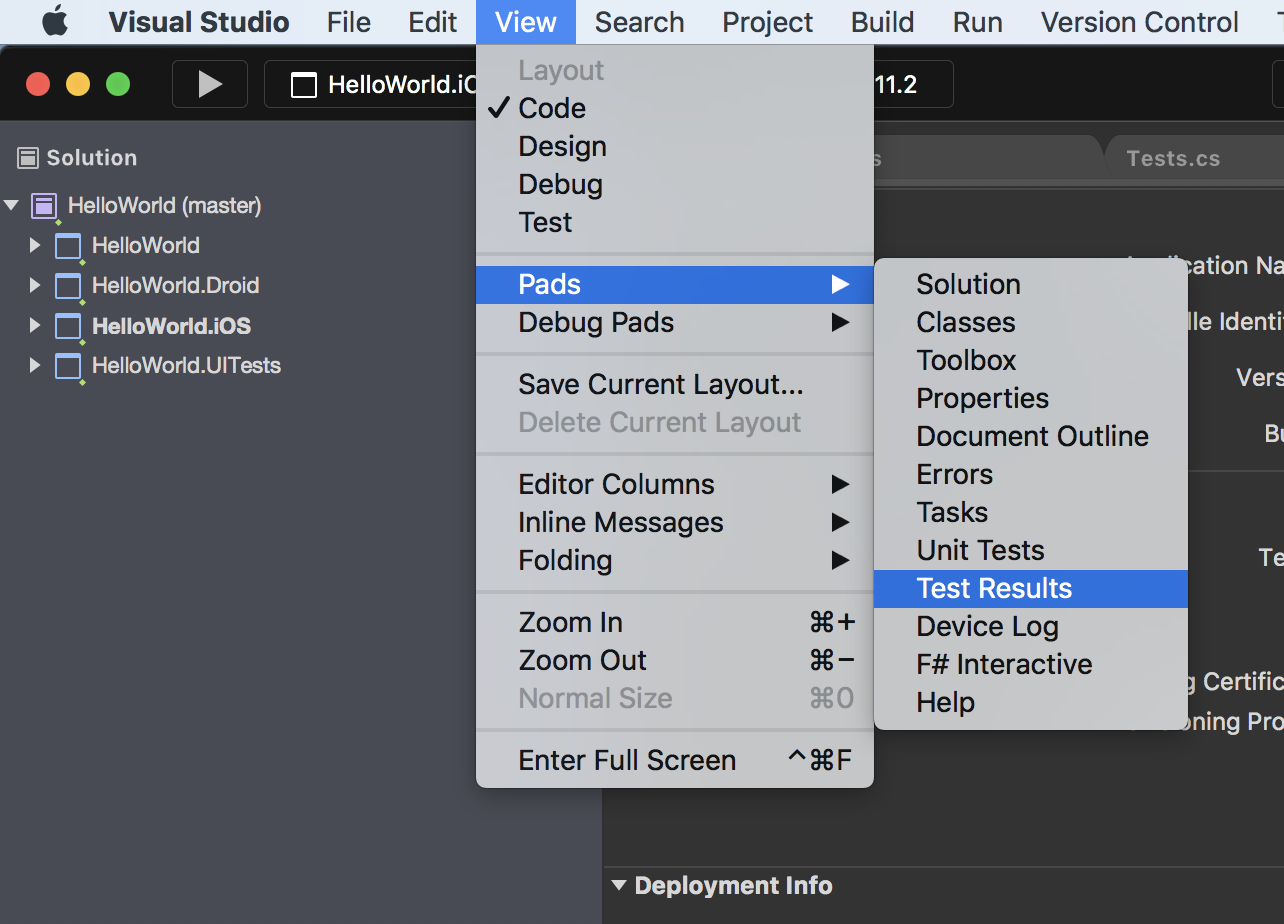Collapse the Deployment Info section
The width and height of the screenshot is (1284, 924).
(x=618, y=885)
